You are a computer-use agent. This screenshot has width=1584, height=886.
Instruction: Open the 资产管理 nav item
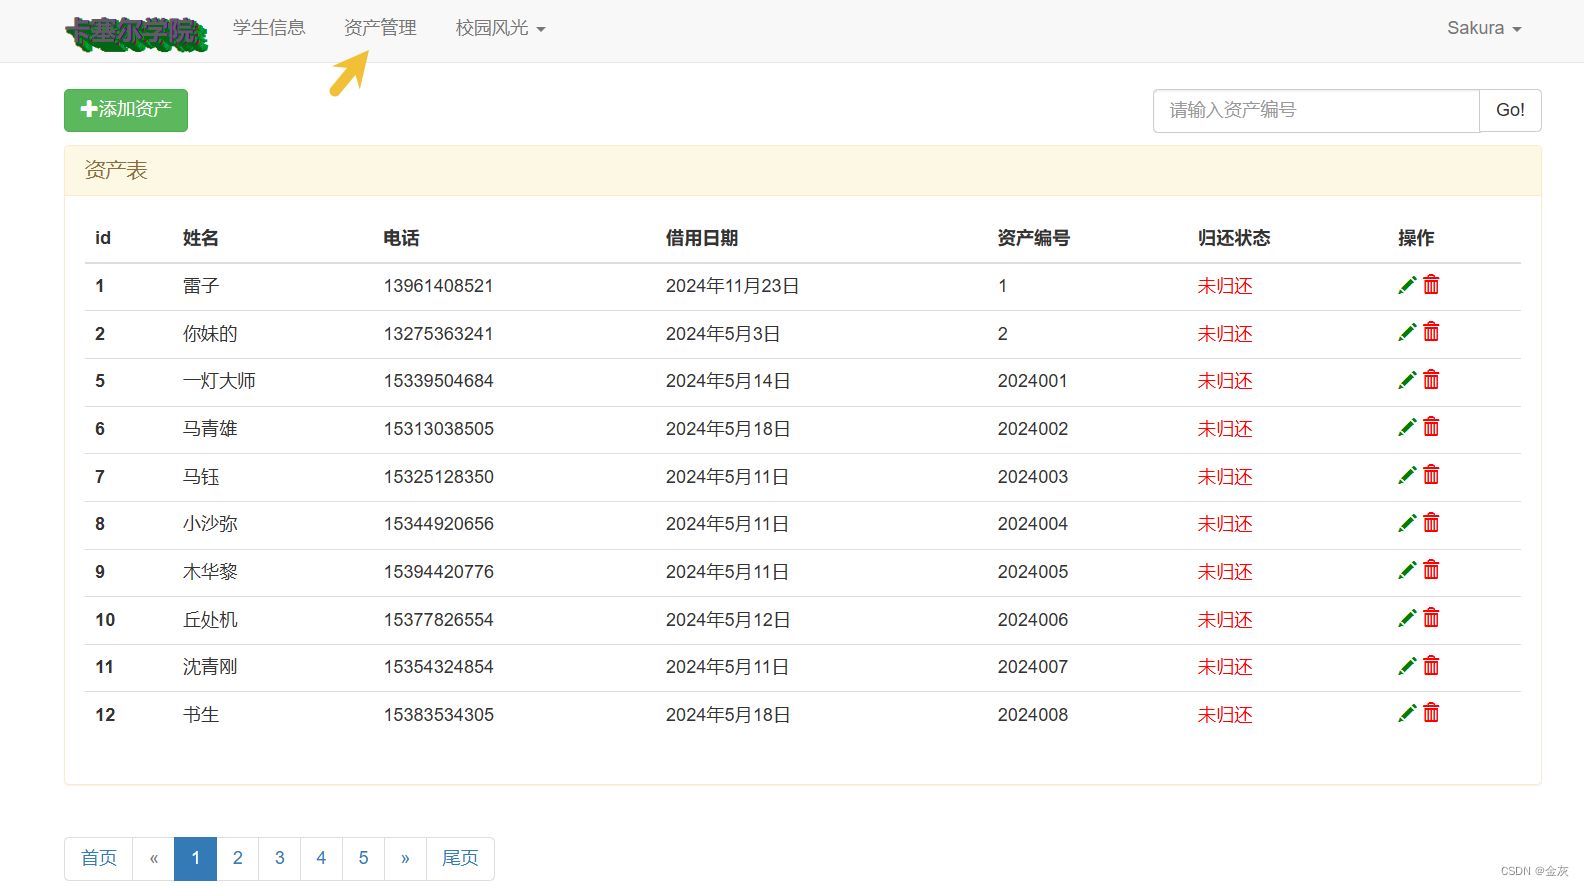pos(380,28)
